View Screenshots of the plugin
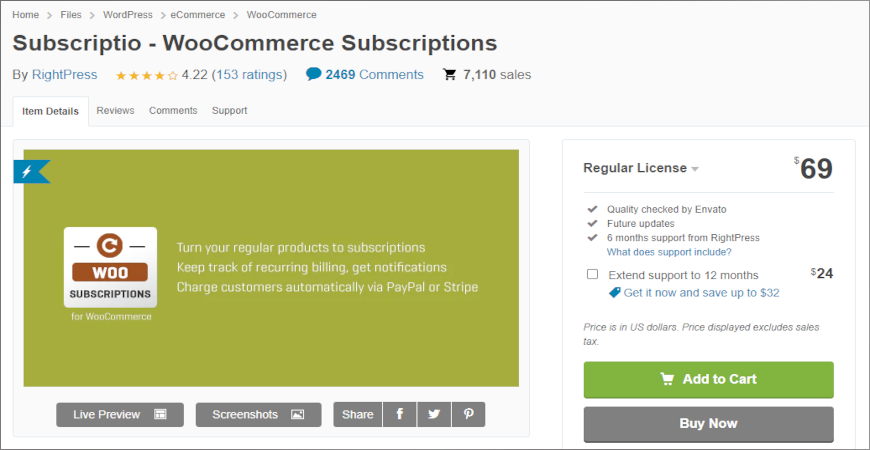The height and width of the screenshot is (450, 870). 258,415
